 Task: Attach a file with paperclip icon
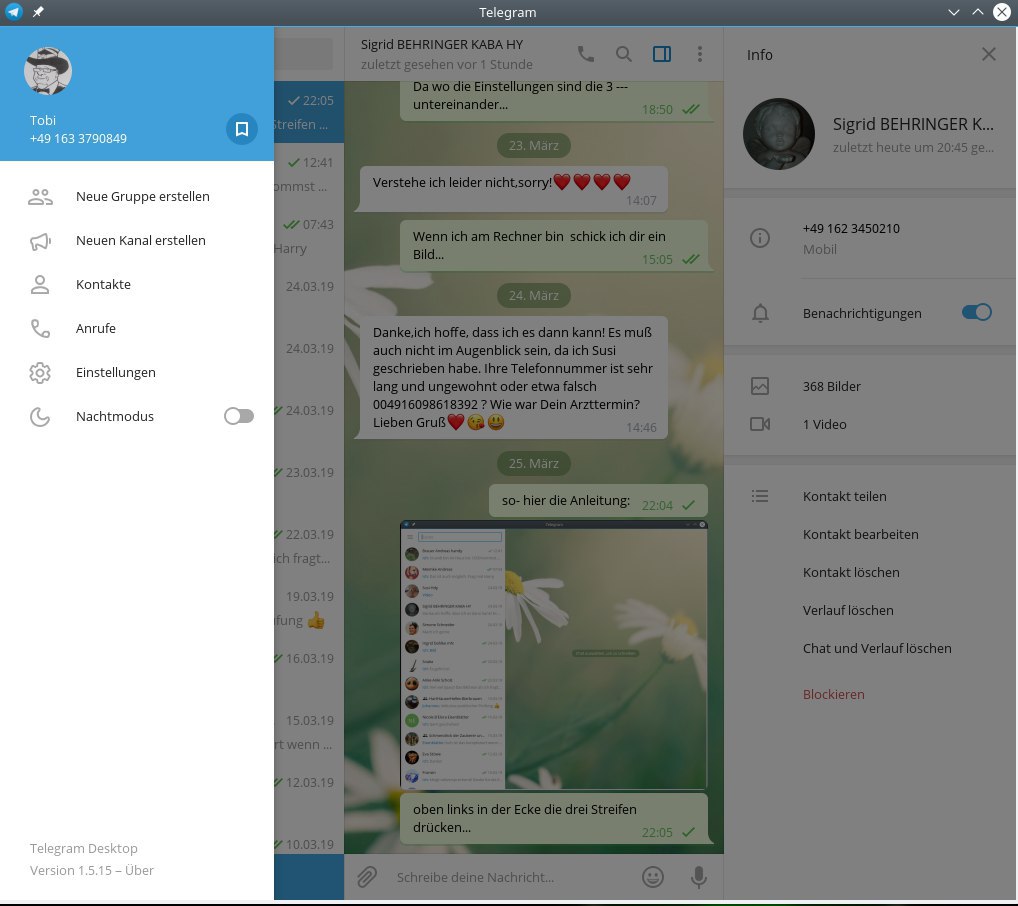coord(367,877)
